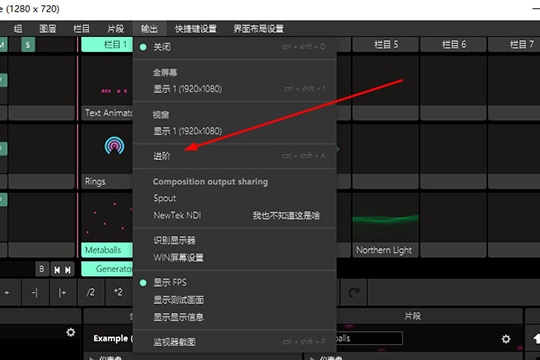This screenshot has width=540, height=360.
Task: Toggle the B button
Action: tap(42, 269)
